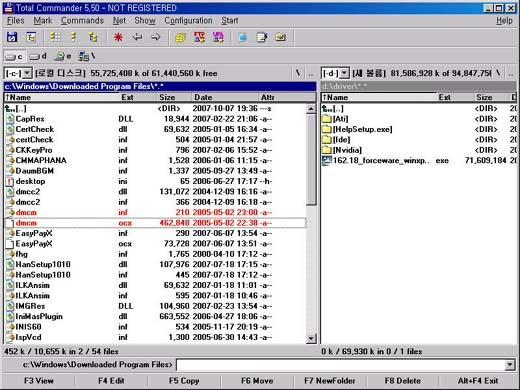Screen dimensions: 520x390
Task: Select the dmcm ocx file row
Action: (x=155, y=223)
